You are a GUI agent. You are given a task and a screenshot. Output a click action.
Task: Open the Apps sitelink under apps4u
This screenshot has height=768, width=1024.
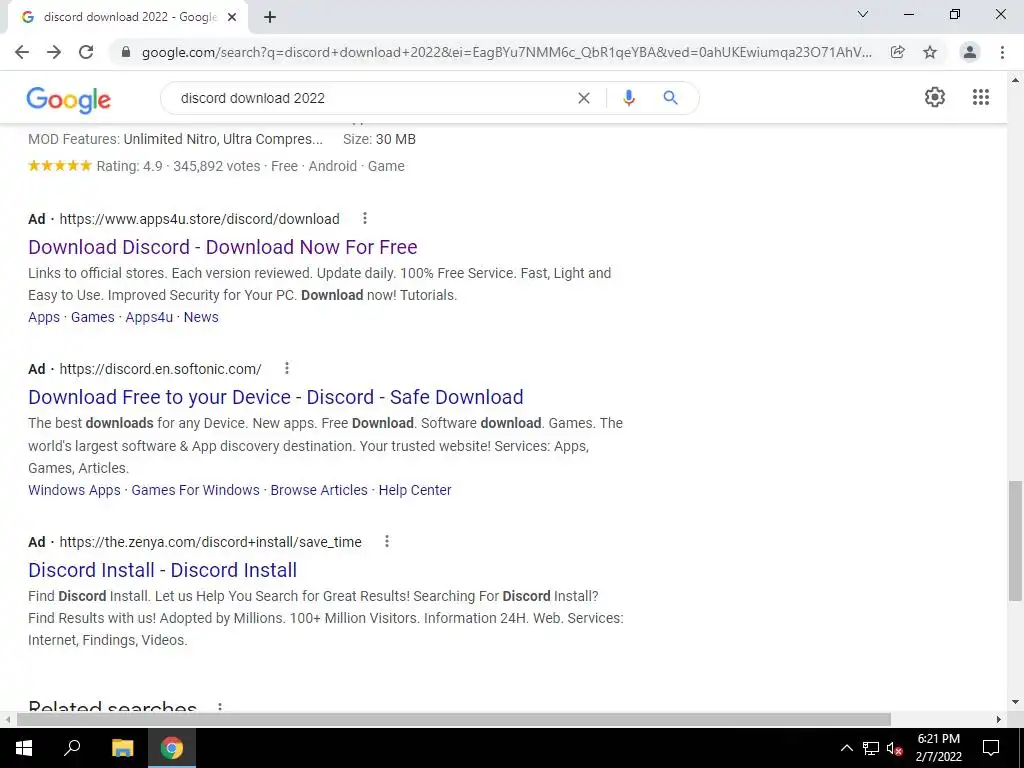pyautogui.click(x=44, y=317)
